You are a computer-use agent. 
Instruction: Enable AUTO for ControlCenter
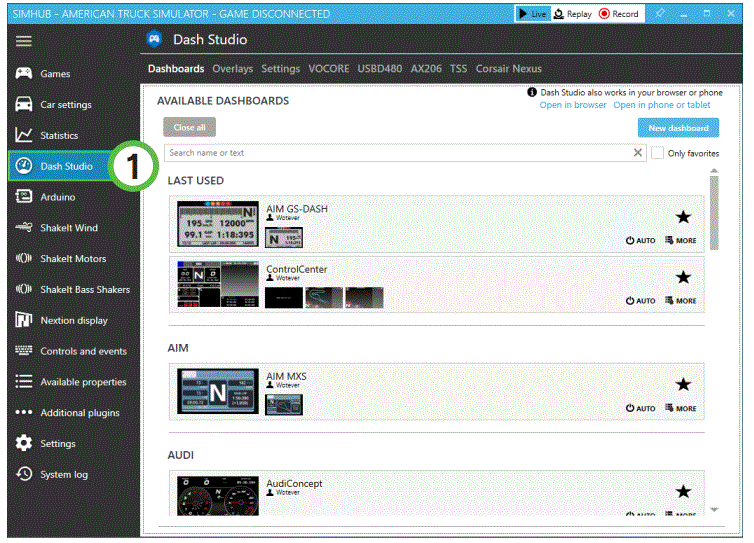(x=640, y=301)
